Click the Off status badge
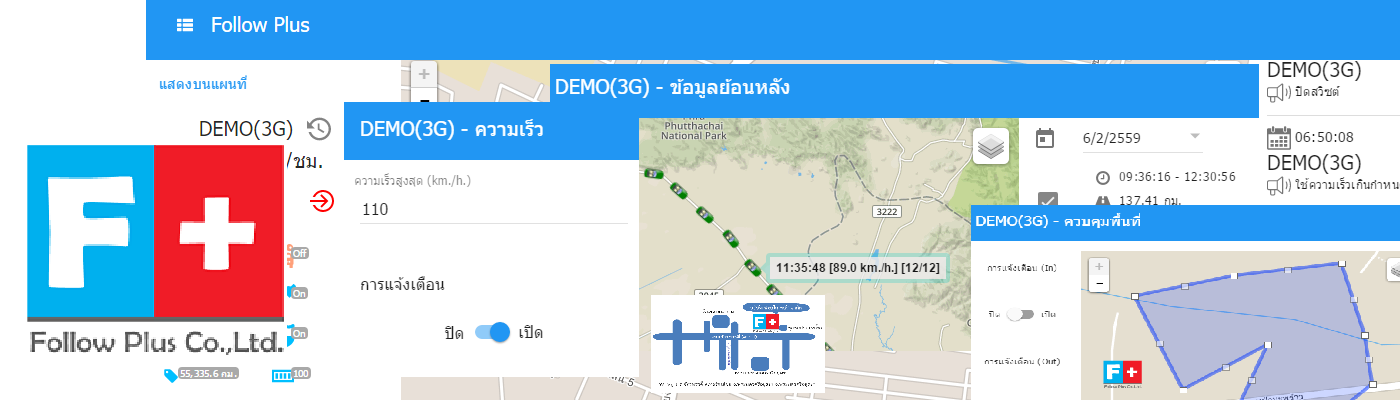Viewport: 1400px width, 400px height. point(299,253)
